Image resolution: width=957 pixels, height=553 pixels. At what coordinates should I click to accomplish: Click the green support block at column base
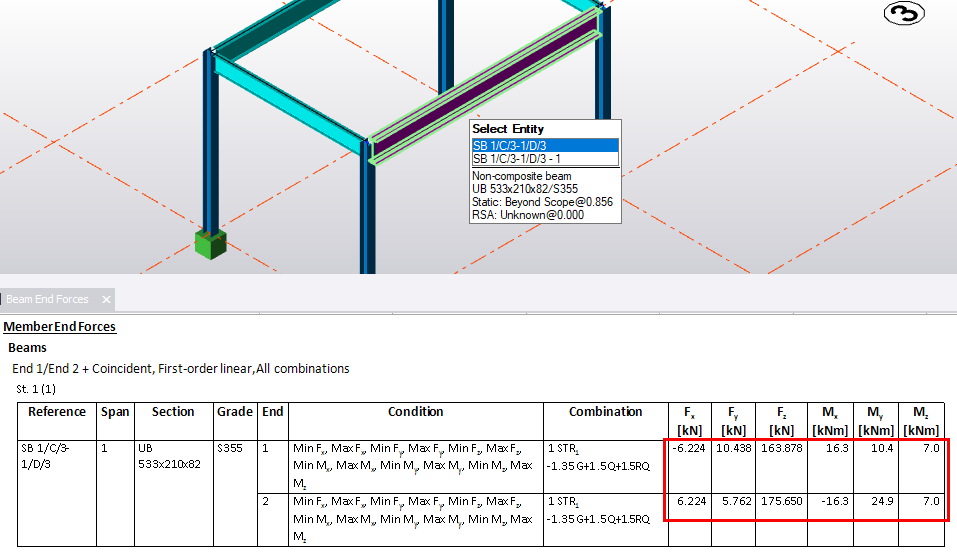coord(211,243)
